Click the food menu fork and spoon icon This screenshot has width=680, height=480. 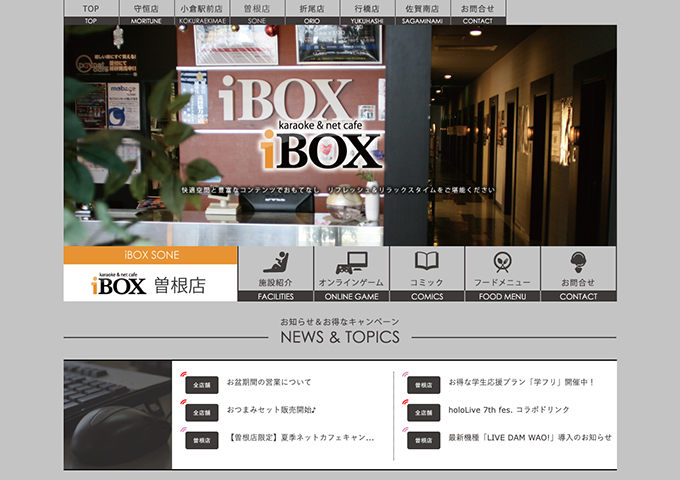tap(503, 262)
